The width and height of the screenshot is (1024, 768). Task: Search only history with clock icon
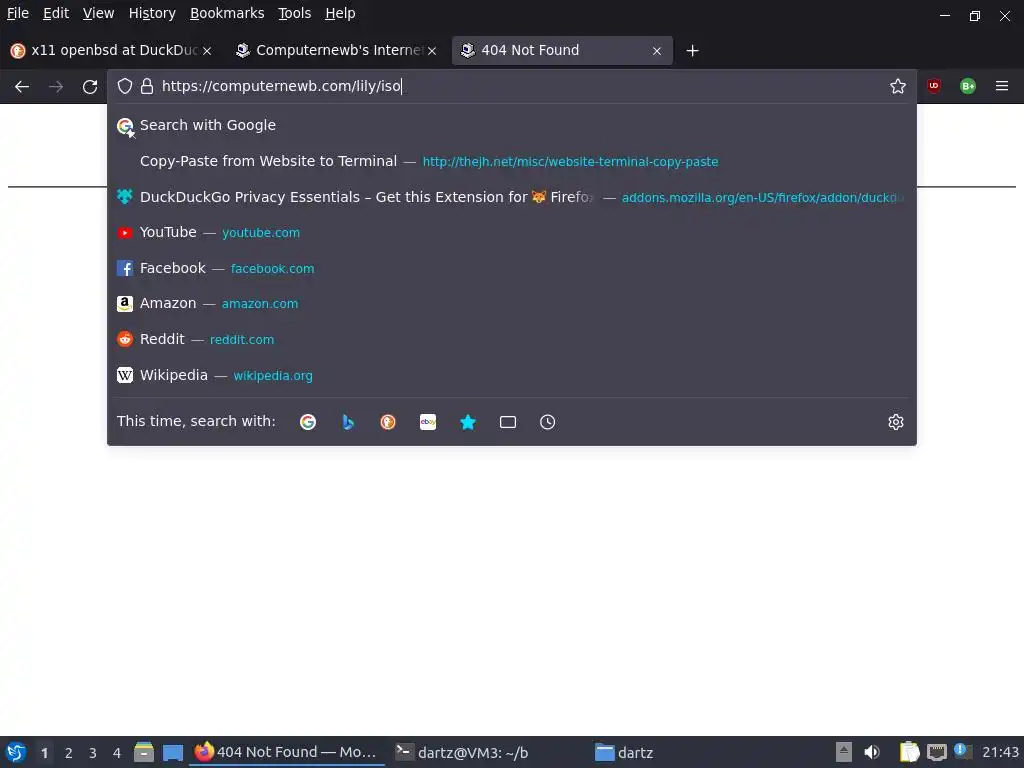pyautogui.click(x=547, y=422)
